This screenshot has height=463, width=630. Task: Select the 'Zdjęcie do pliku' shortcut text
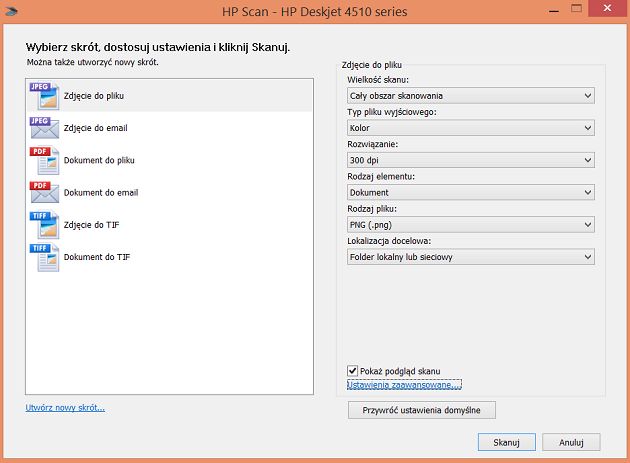[94, 96]
